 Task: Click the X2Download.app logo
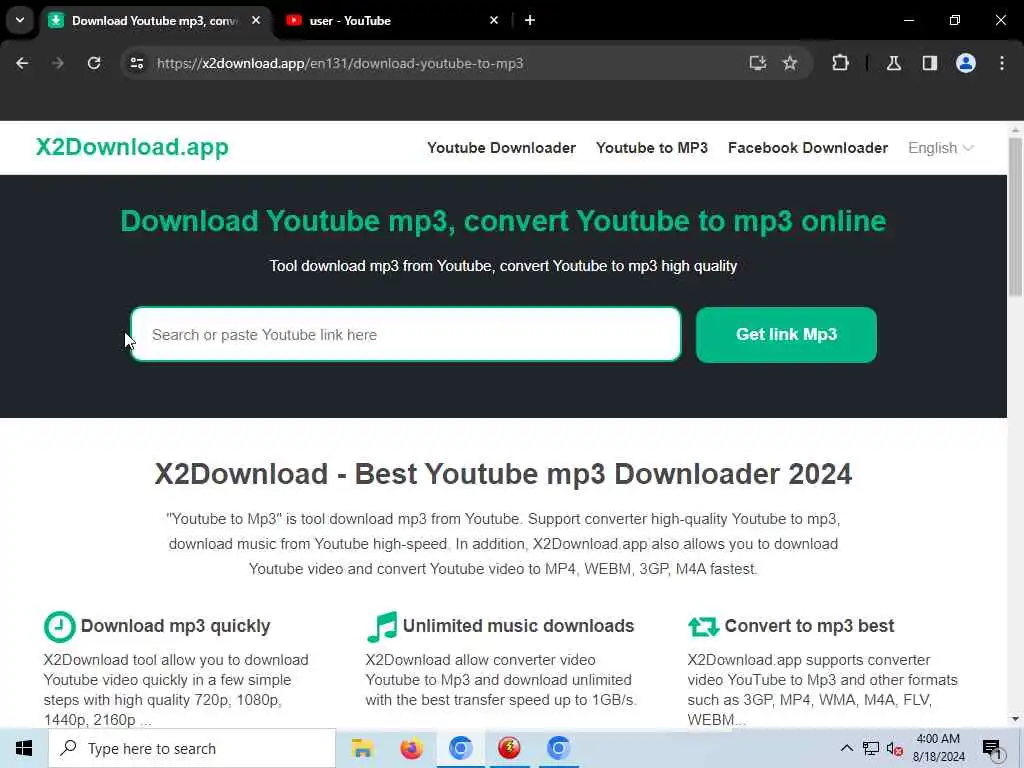(x=132, y=147)
